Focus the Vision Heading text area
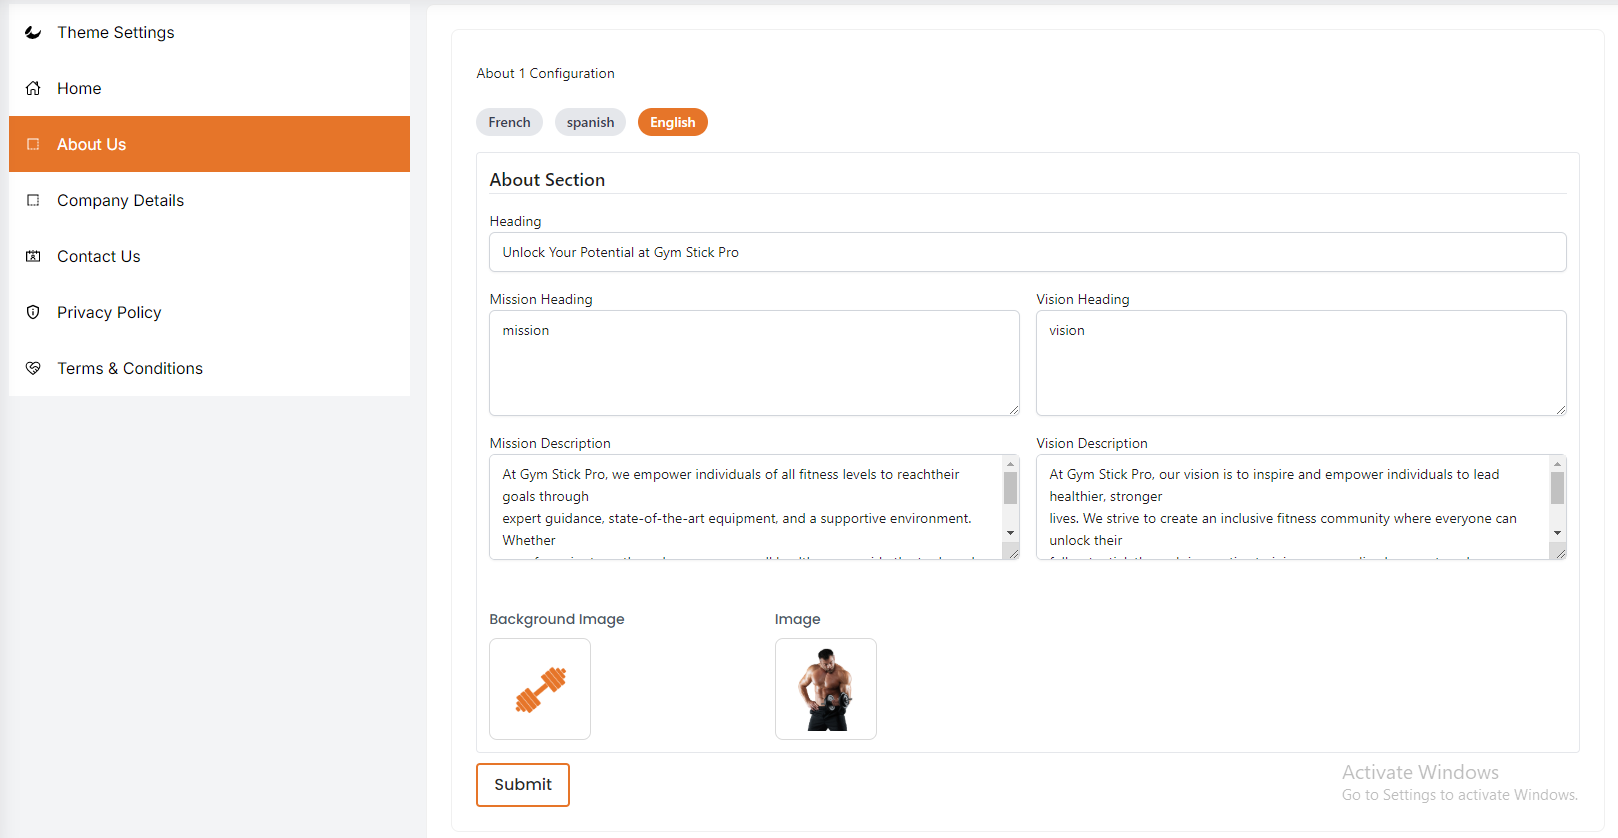This screenshot has width=1618, height=838. (1300, 363)
